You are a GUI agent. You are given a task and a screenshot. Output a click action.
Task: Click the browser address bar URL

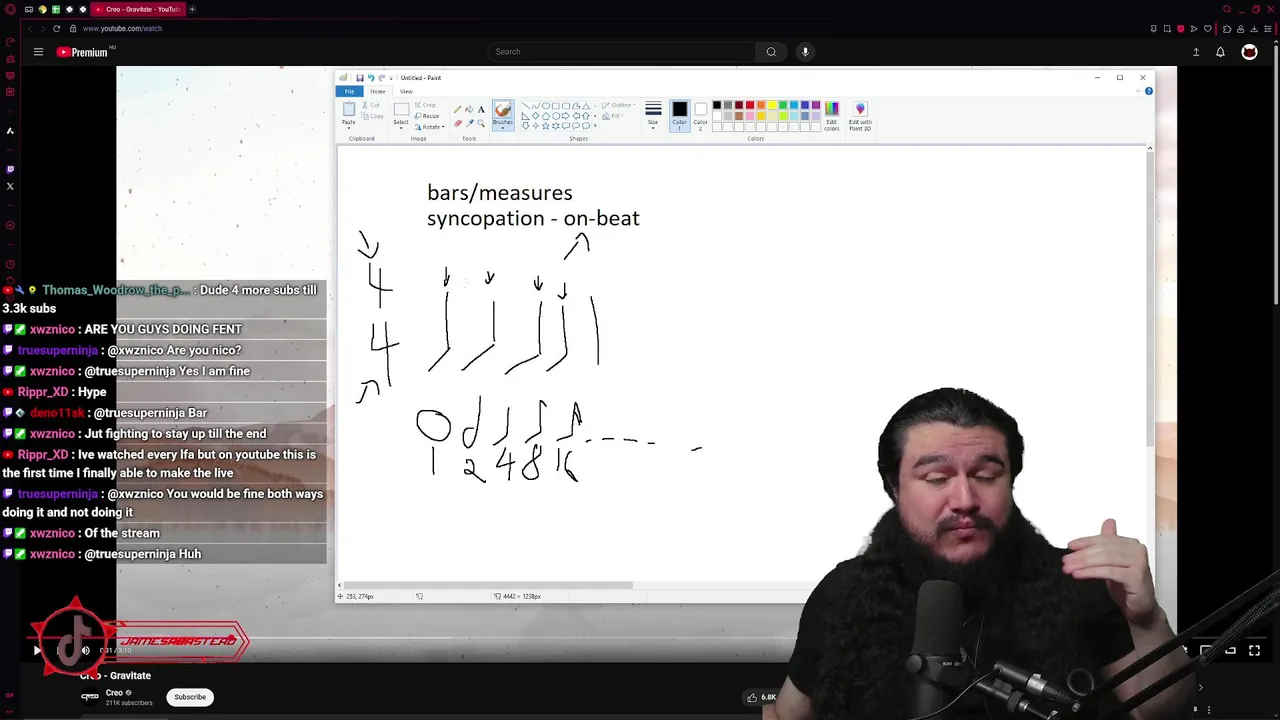[x=122, y=28]
